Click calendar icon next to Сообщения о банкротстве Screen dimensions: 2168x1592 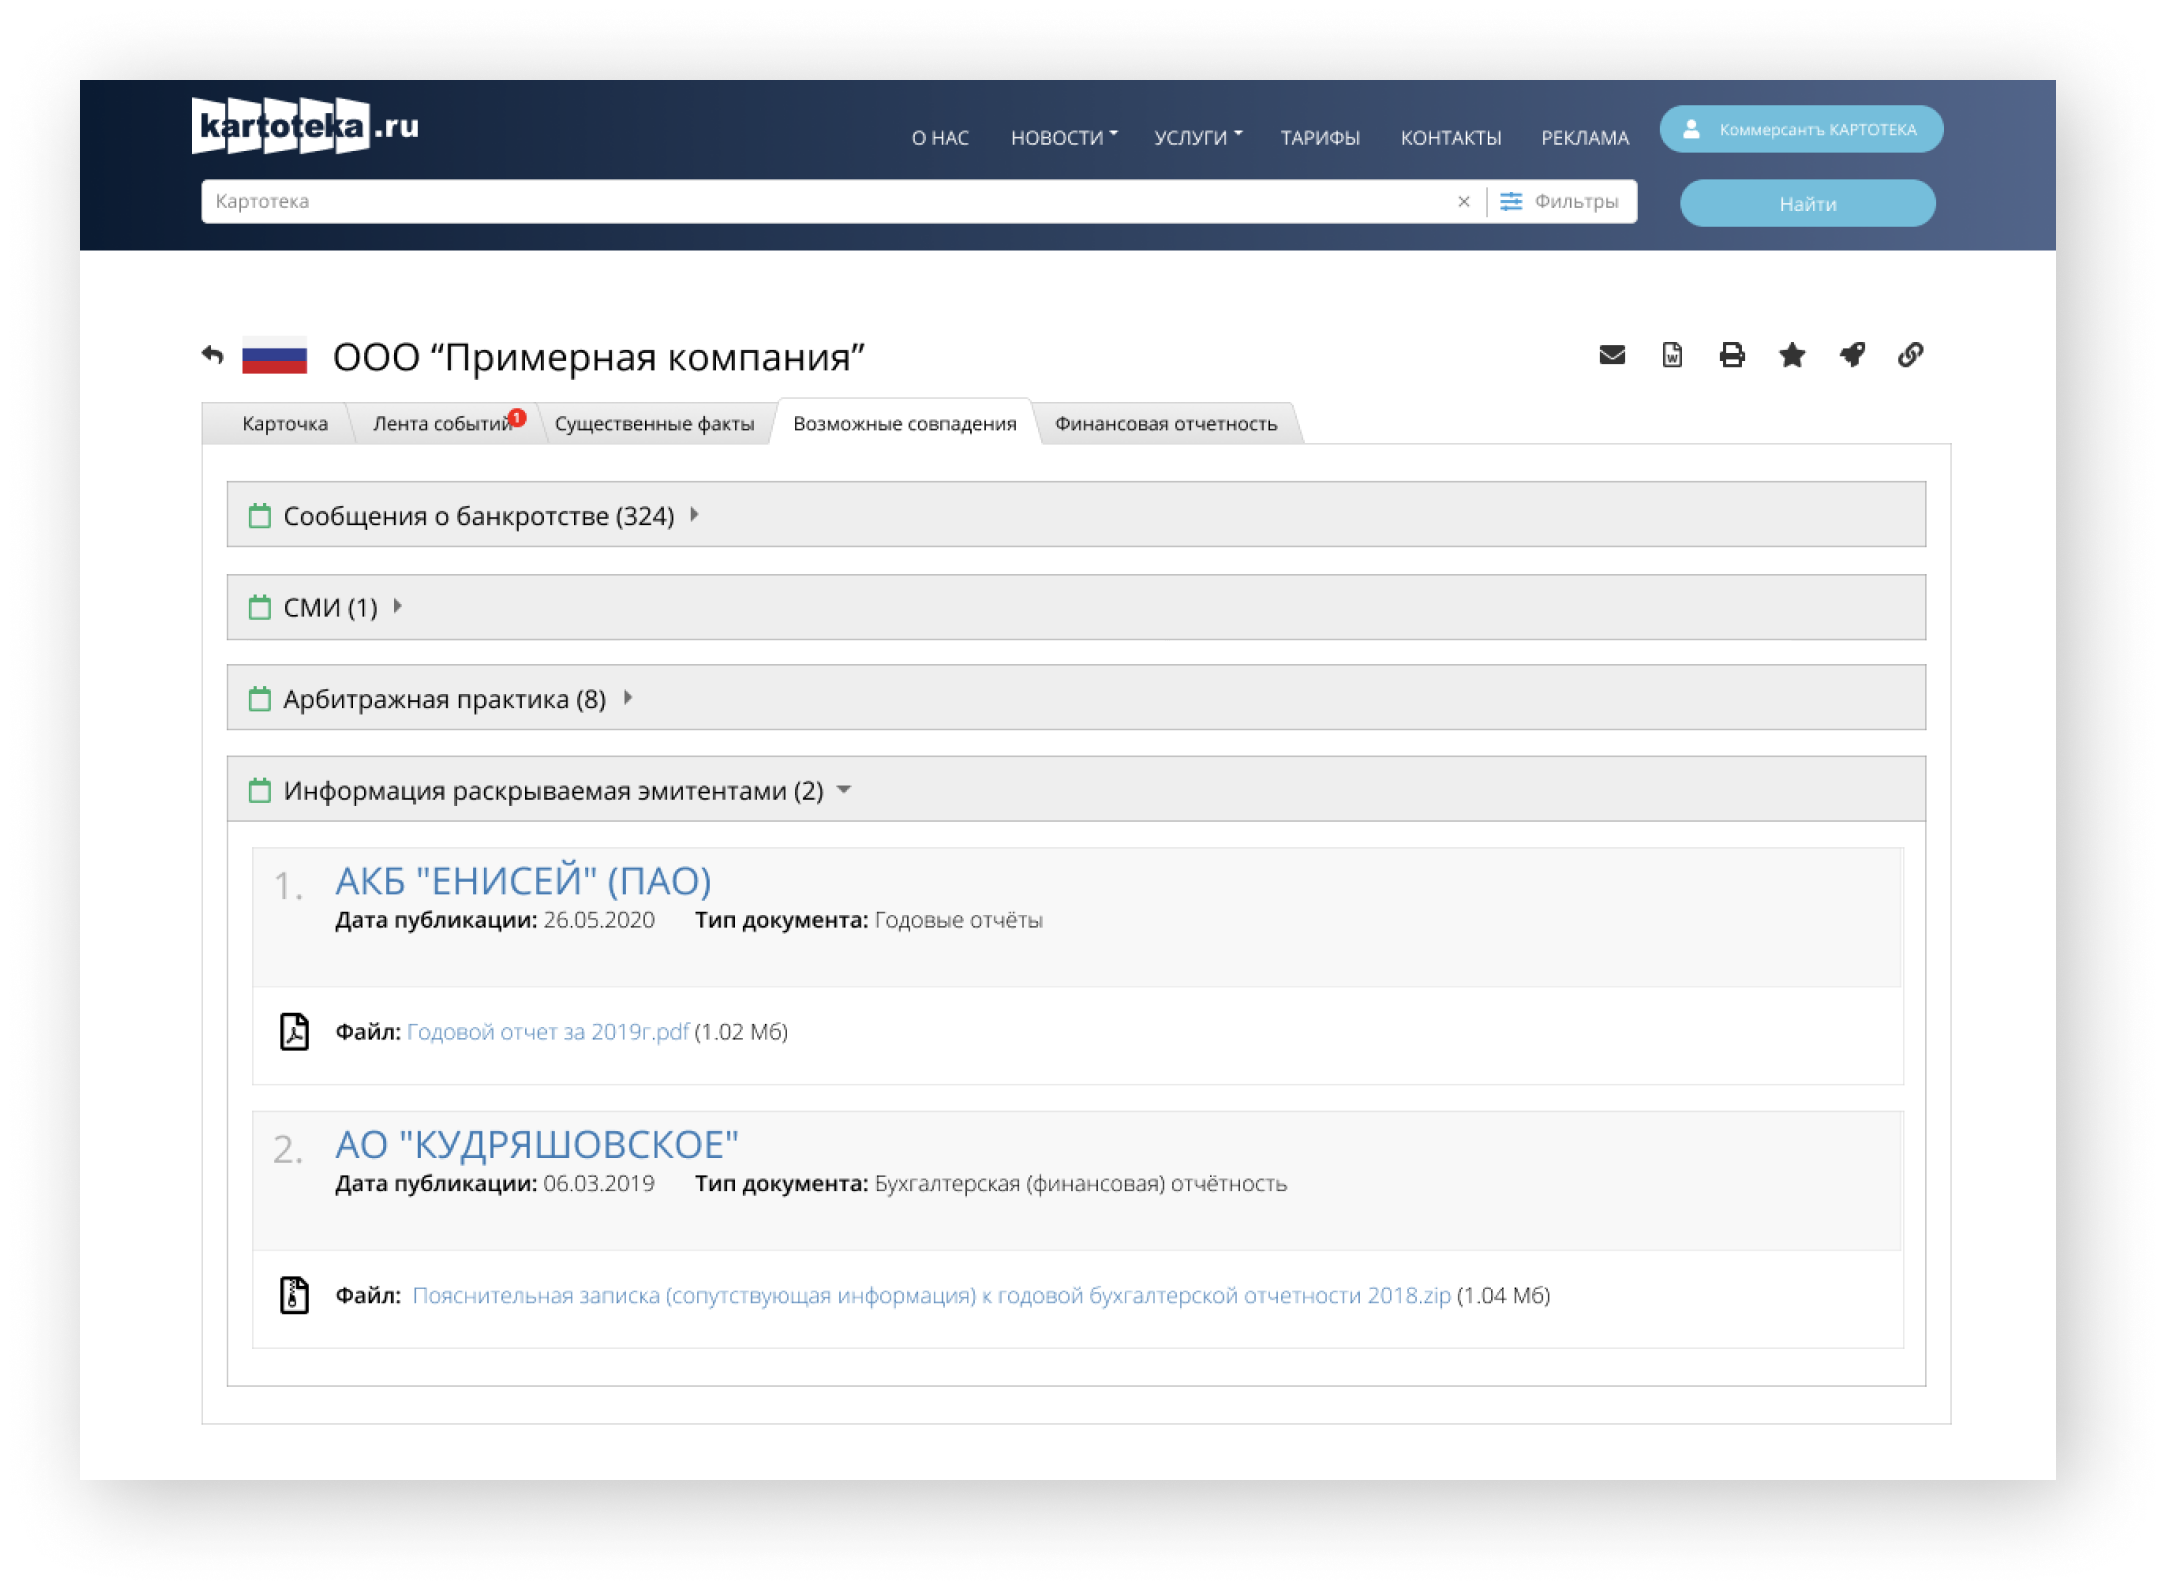point(260,516)
